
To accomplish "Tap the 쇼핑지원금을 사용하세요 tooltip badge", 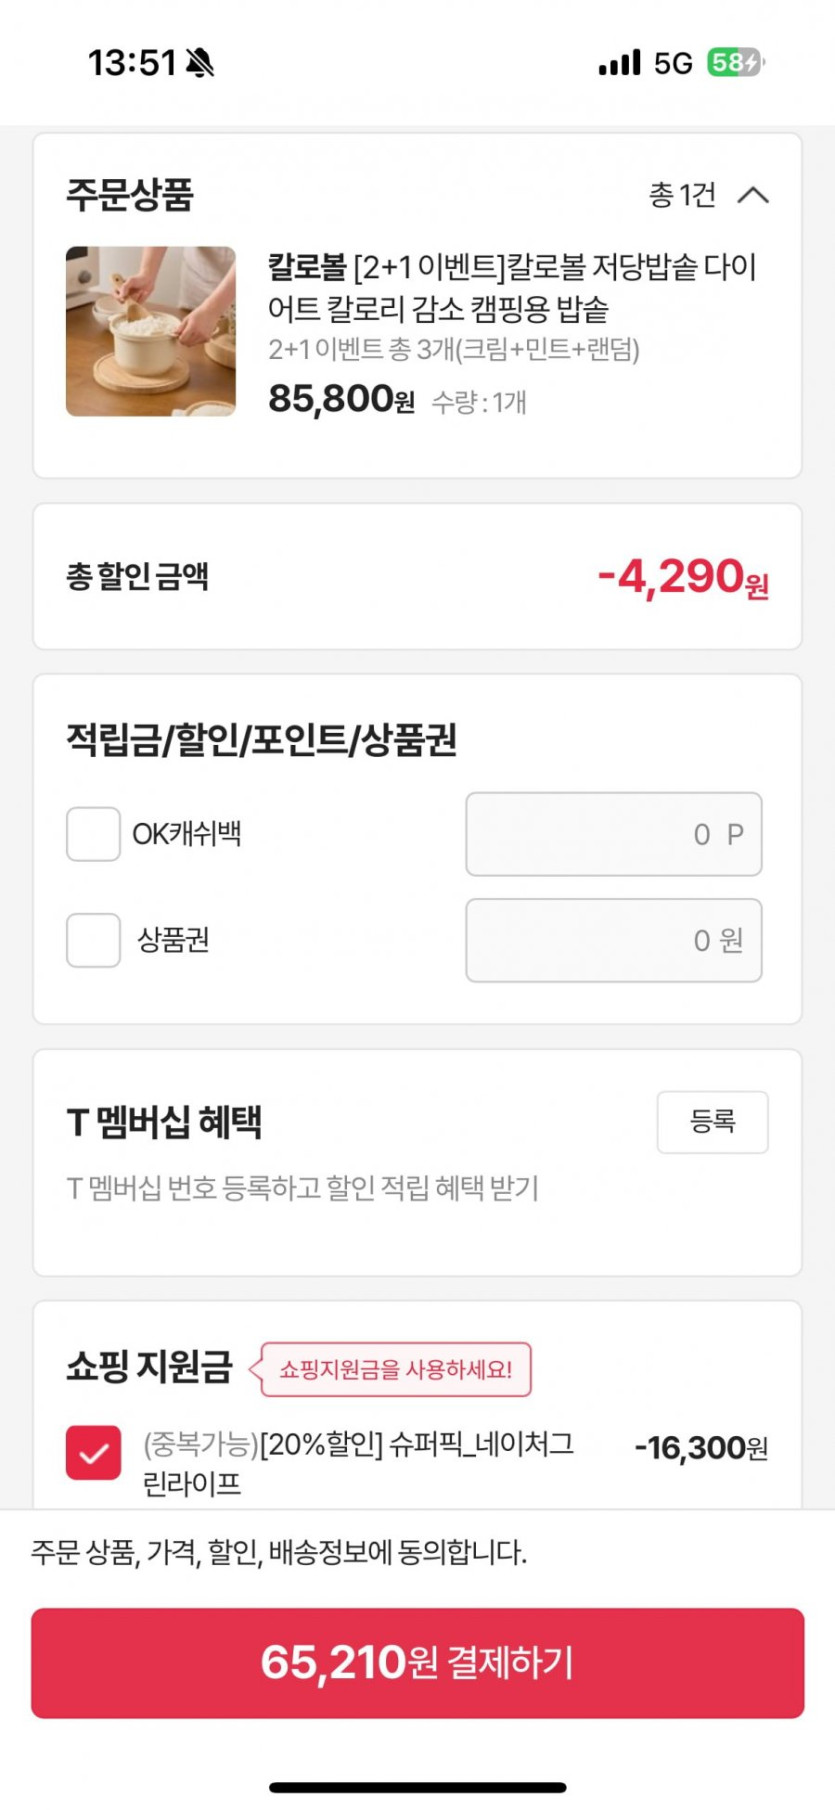I will tap(395, 1369).
